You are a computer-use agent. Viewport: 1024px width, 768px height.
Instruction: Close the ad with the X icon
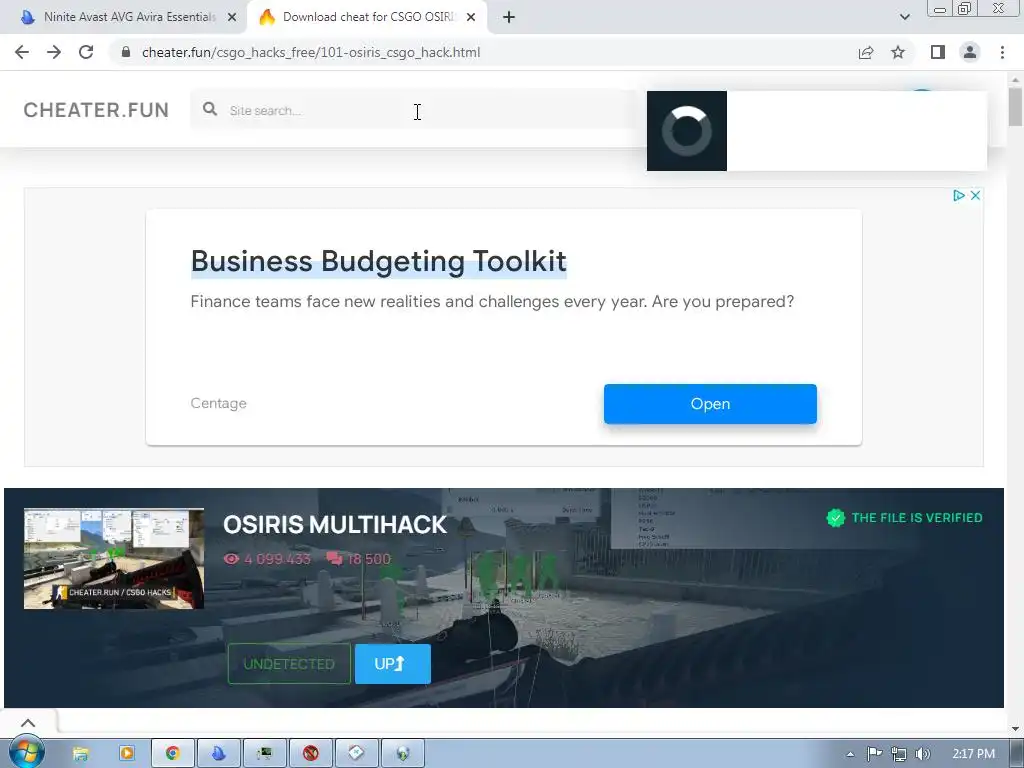pyautogui.click(x=975, y=195)
